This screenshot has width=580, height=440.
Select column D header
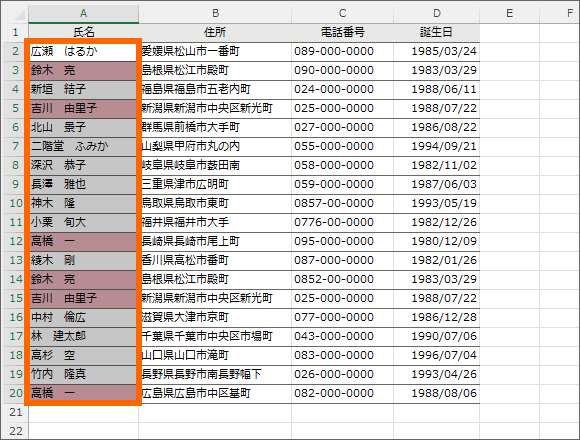436,13
